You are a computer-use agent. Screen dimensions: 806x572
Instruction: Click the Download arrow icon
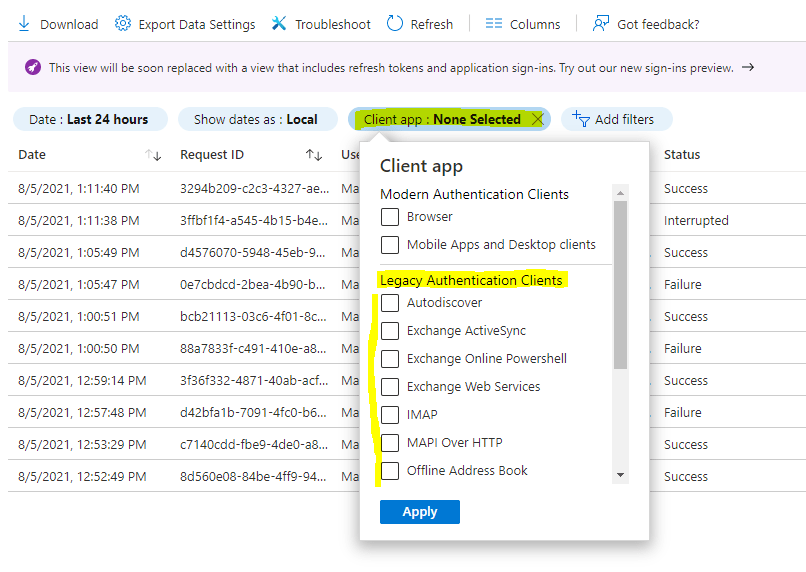click(24, 24)
